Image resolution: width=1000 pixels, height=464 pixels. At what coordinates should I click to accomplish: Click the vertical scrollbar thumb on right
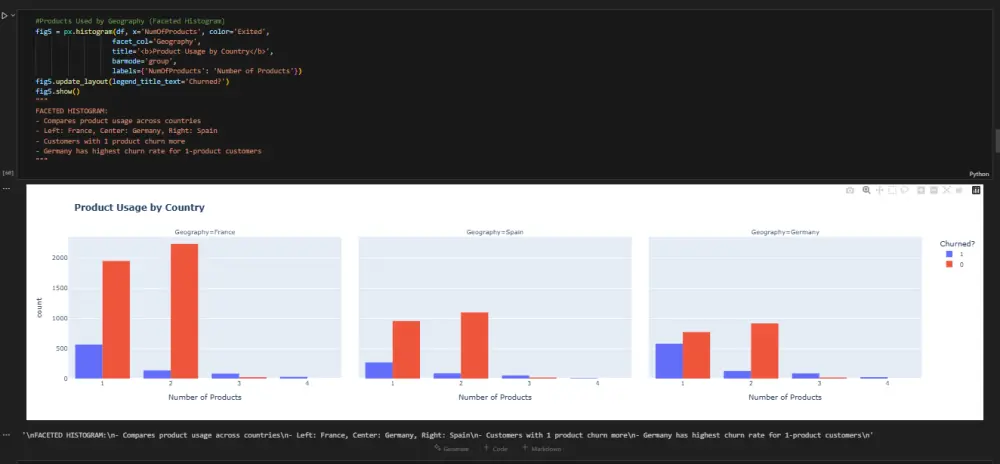coord(997,141)
